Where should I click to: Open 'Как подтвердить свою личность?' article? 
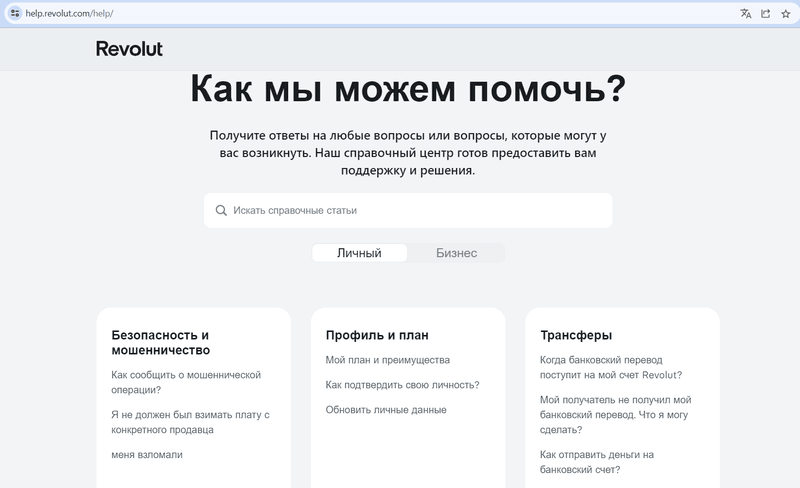[x=403, y=385]
